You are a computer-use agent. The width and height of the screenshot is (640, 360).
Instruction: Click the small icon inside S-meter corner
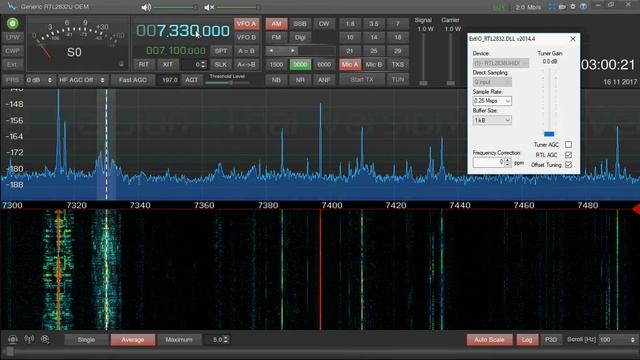[x=121, y=64]
